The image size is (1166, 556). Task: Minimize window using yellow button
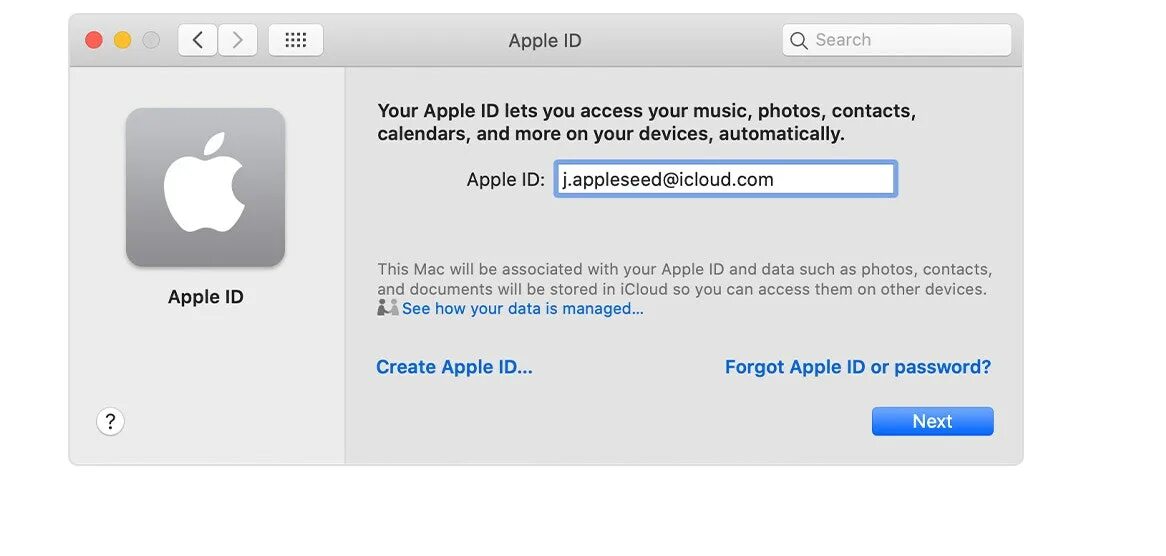[x=123, y=40]
